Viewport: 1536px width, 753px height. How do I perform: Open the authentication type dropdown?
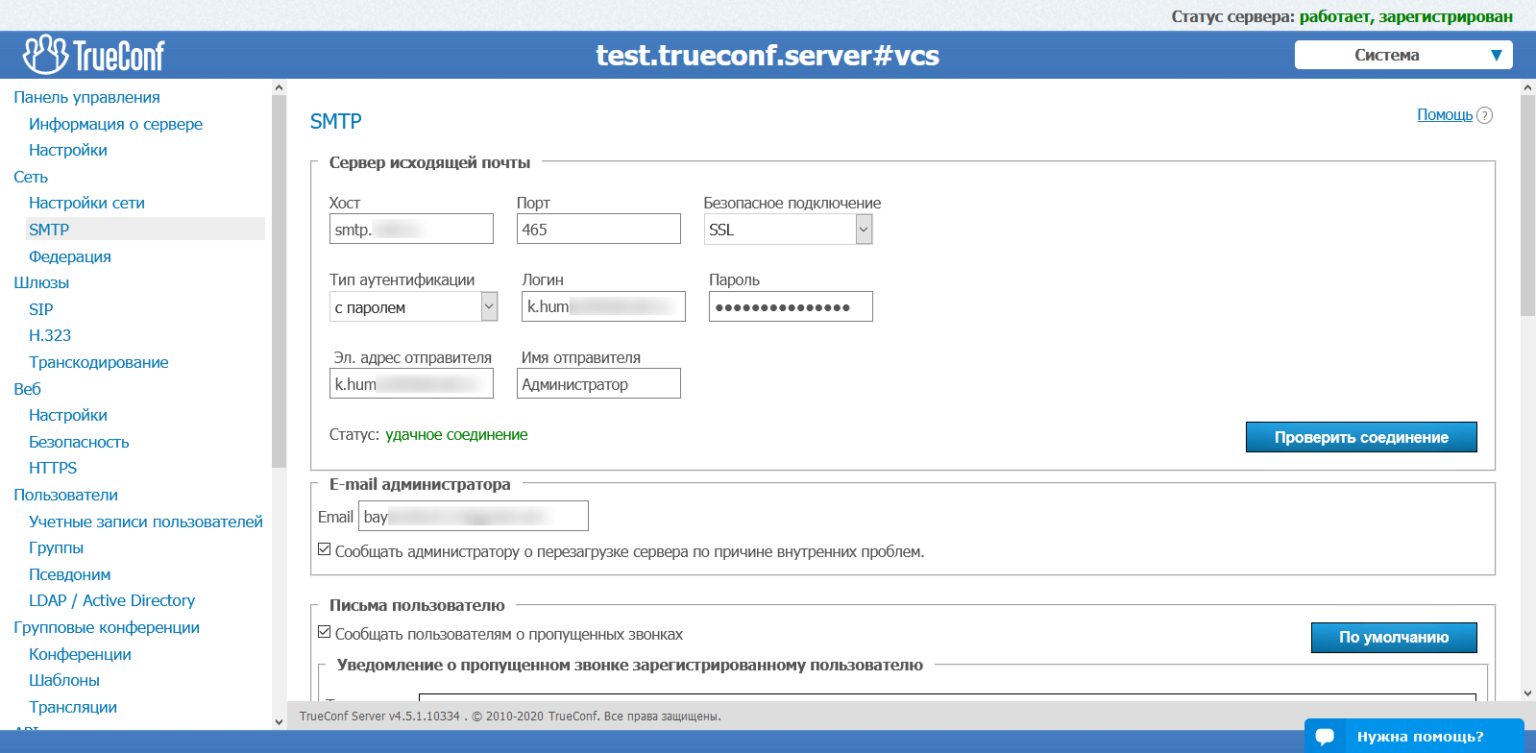pos(414,307)
